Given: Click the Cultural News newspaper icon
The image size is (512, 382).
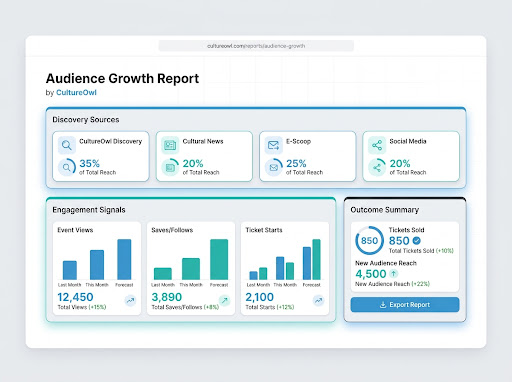Looking at the screenshot, I should tap(170, 145).
